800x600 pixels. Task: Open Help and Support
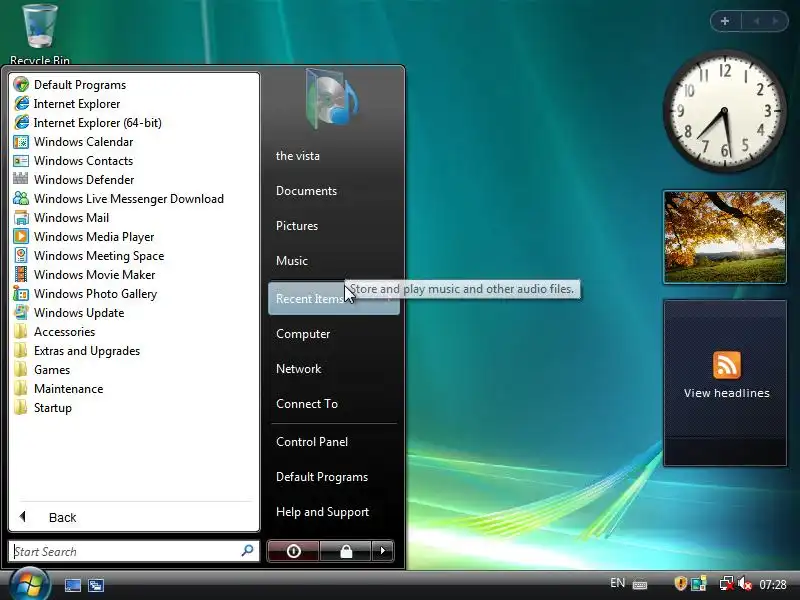coord(334,512)
